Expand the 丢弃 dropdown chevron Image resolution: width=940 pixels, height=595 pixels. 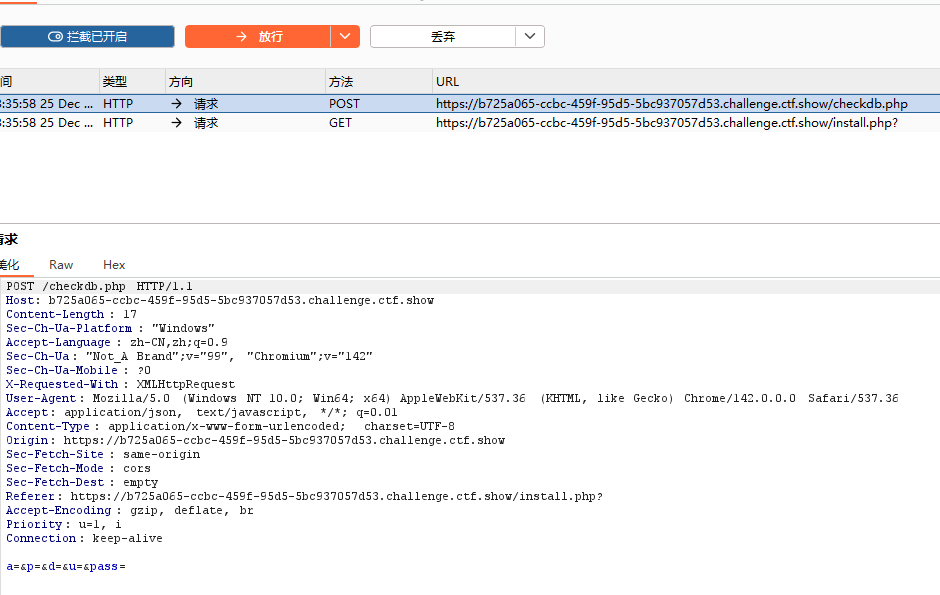coord(530,37)
